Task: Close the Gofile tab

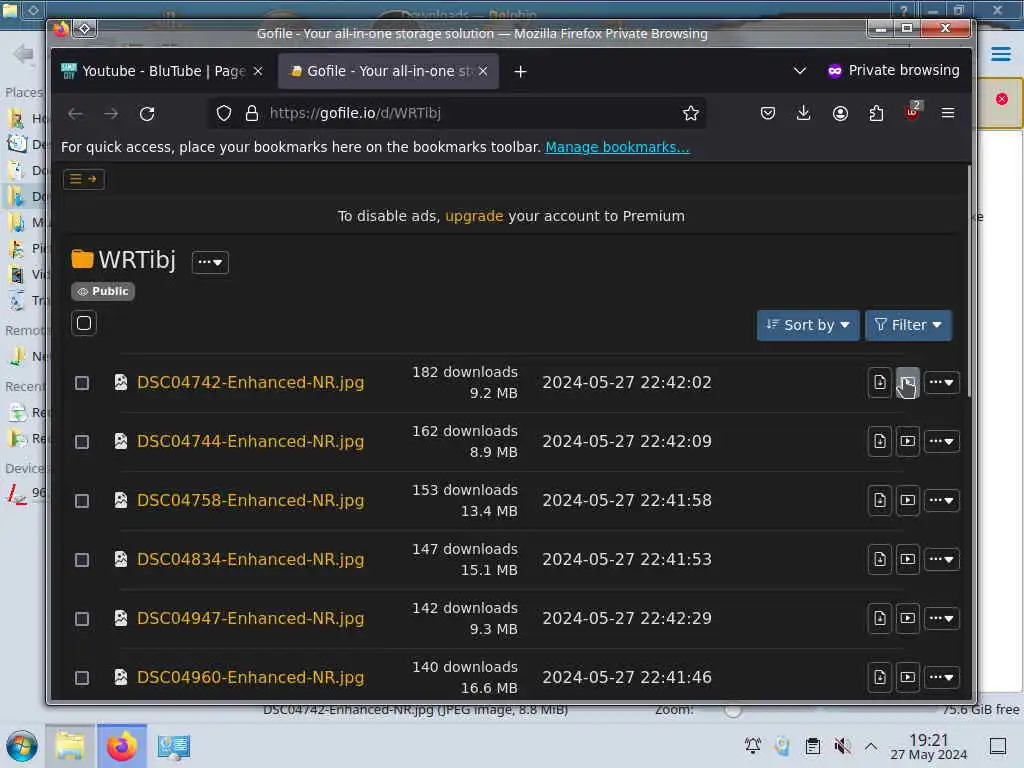Action: coord(483,71)
